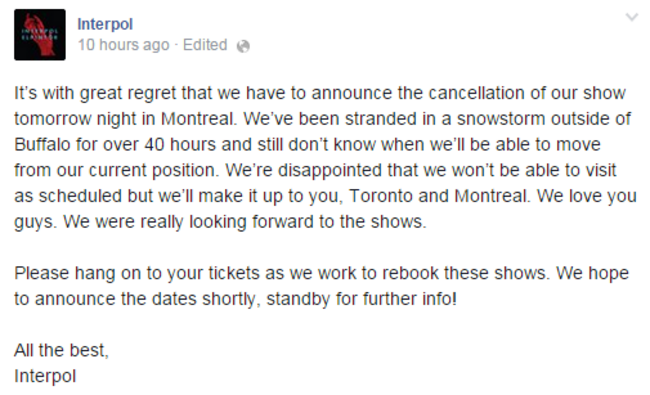Click the globe public-audience icon

tap(243, 46)
